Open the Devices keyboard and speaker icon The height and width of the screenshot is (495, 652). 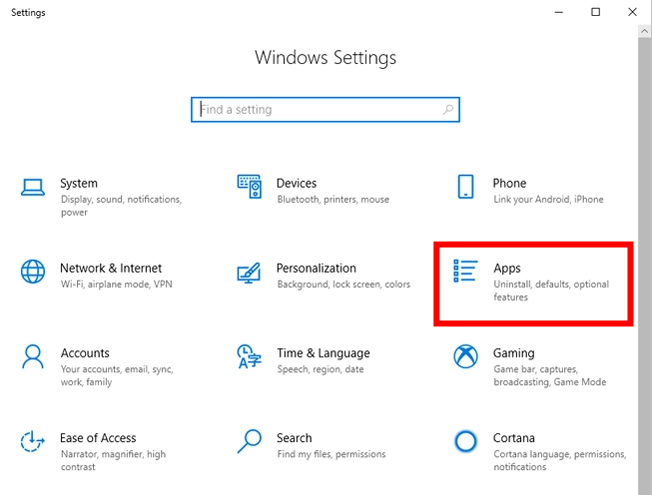coord(249,186)
